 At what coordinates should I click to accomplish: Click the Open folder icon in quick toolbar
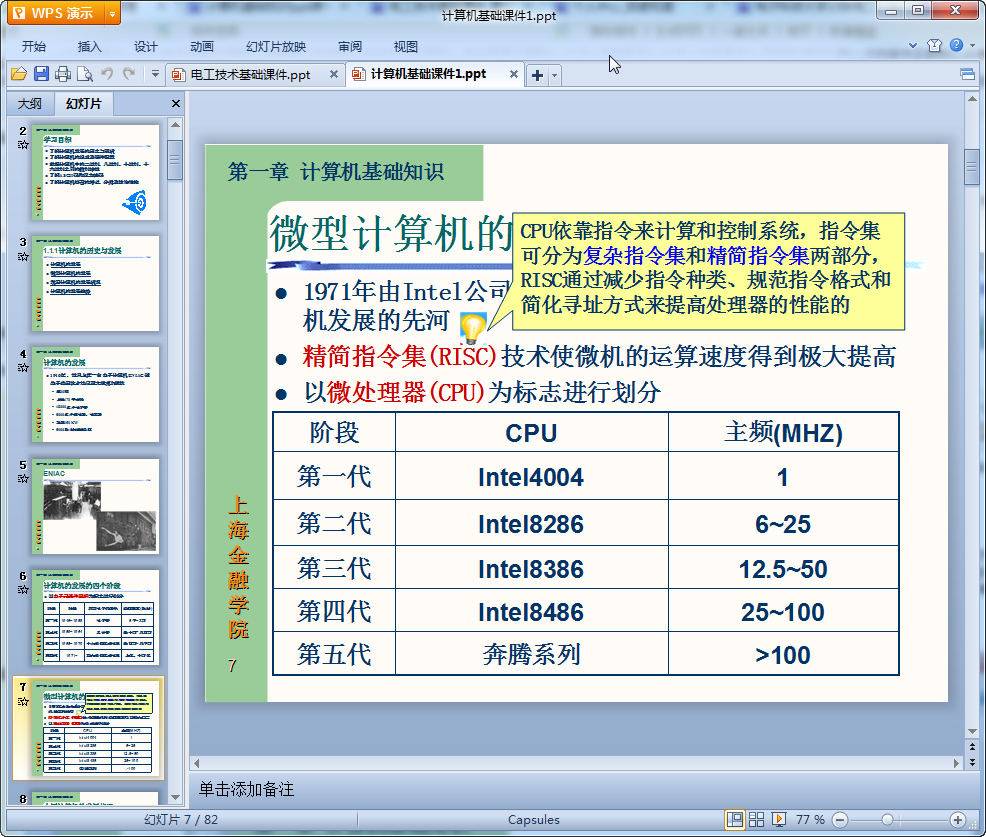pos(18,74)
